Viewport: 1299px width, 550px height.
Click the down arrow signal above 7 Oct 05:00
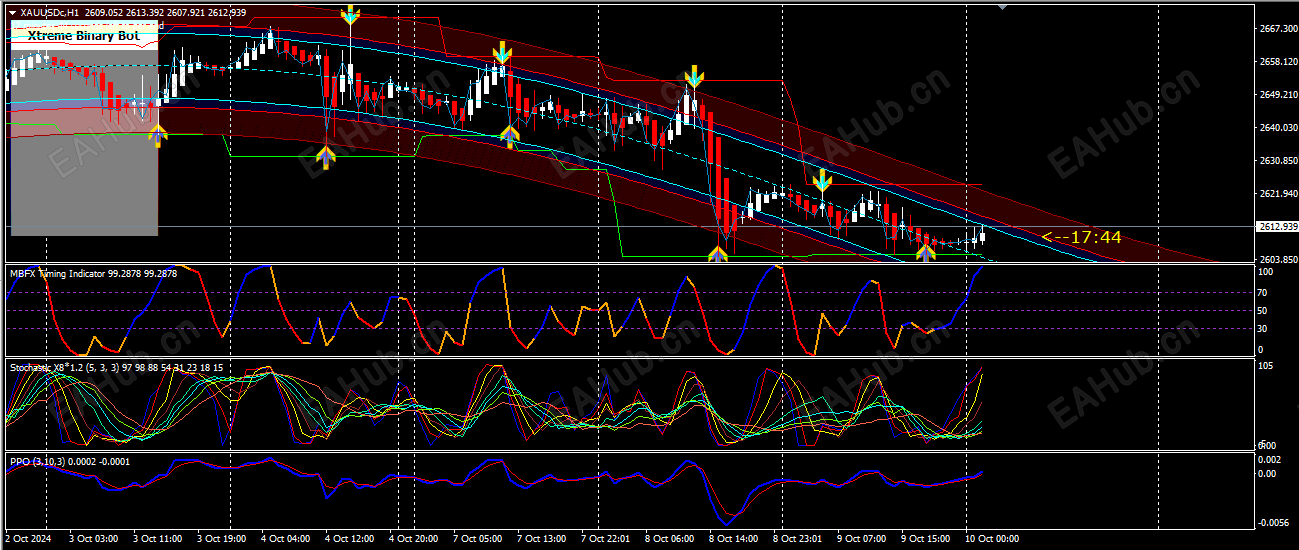click(502, 52)
